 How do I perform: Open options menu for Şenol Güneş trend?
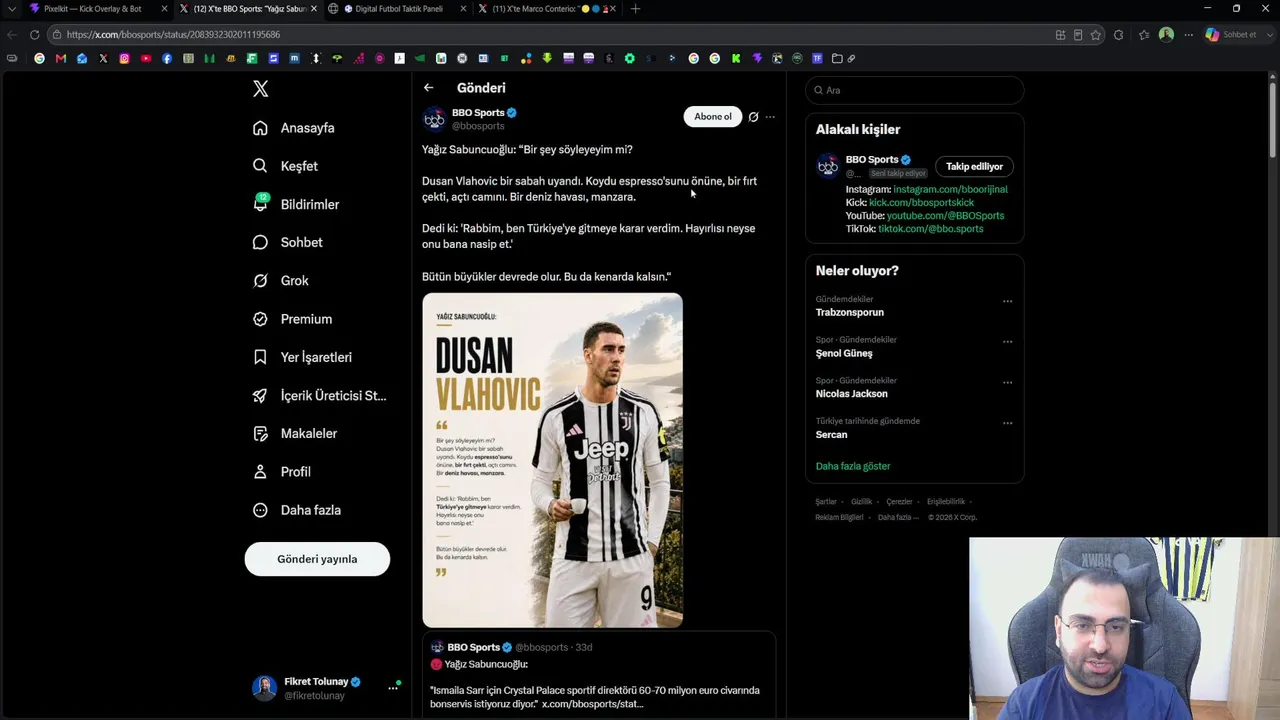[x=1007, y=342]
